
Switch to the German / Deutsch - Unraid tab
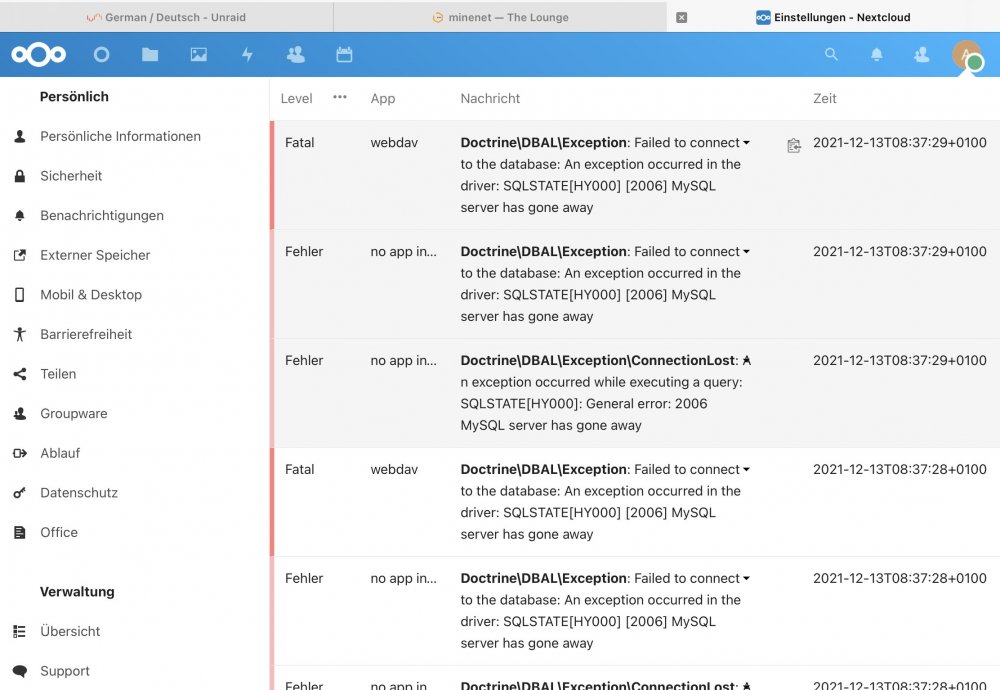(166, 17)
